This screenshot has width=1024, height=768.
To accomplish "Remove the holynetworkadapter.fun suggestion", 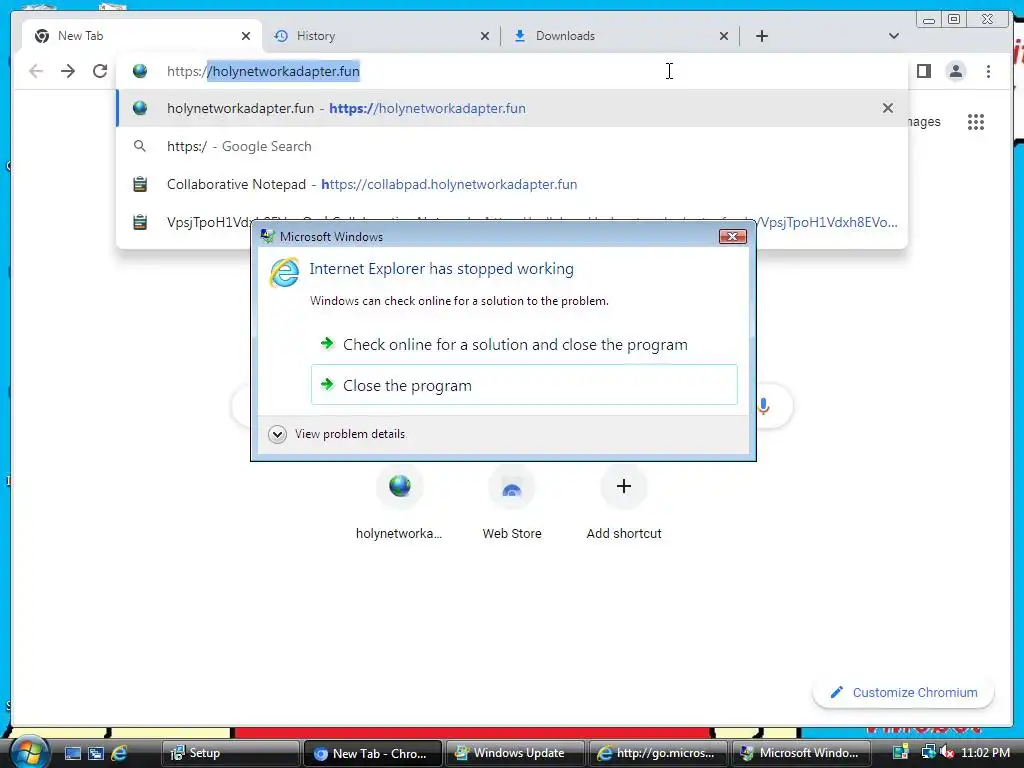I will tap(888, 108).
